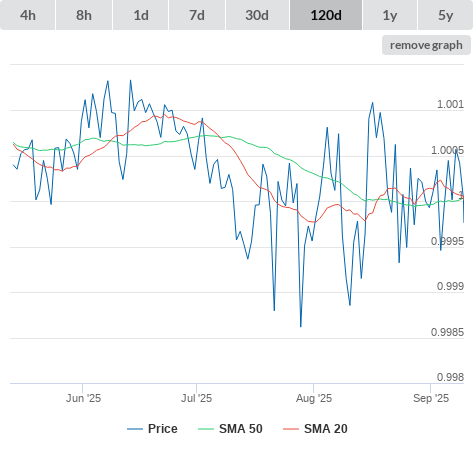Click the Jun '25 axis label

(x=83, y=398)
